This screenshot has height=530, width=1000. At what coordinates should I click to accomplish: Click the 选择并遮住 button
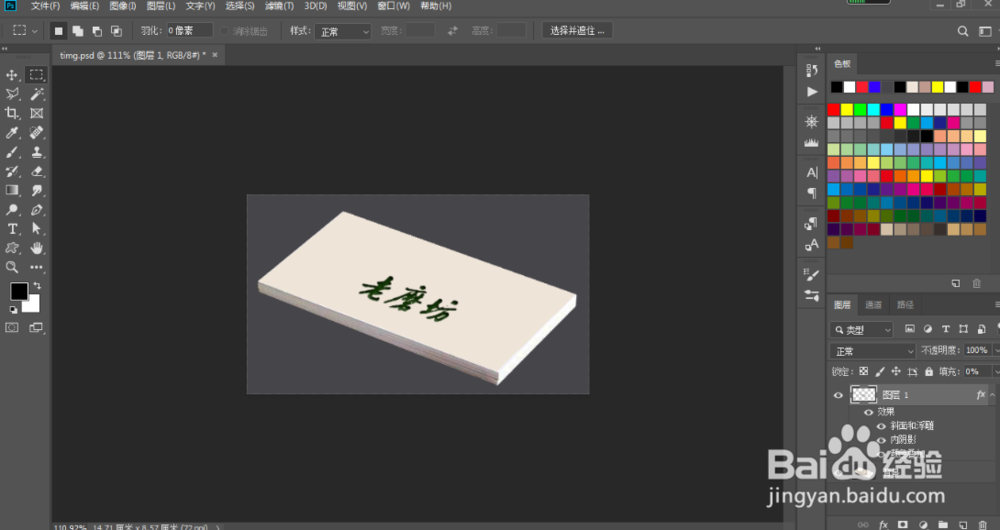[577, 31]
